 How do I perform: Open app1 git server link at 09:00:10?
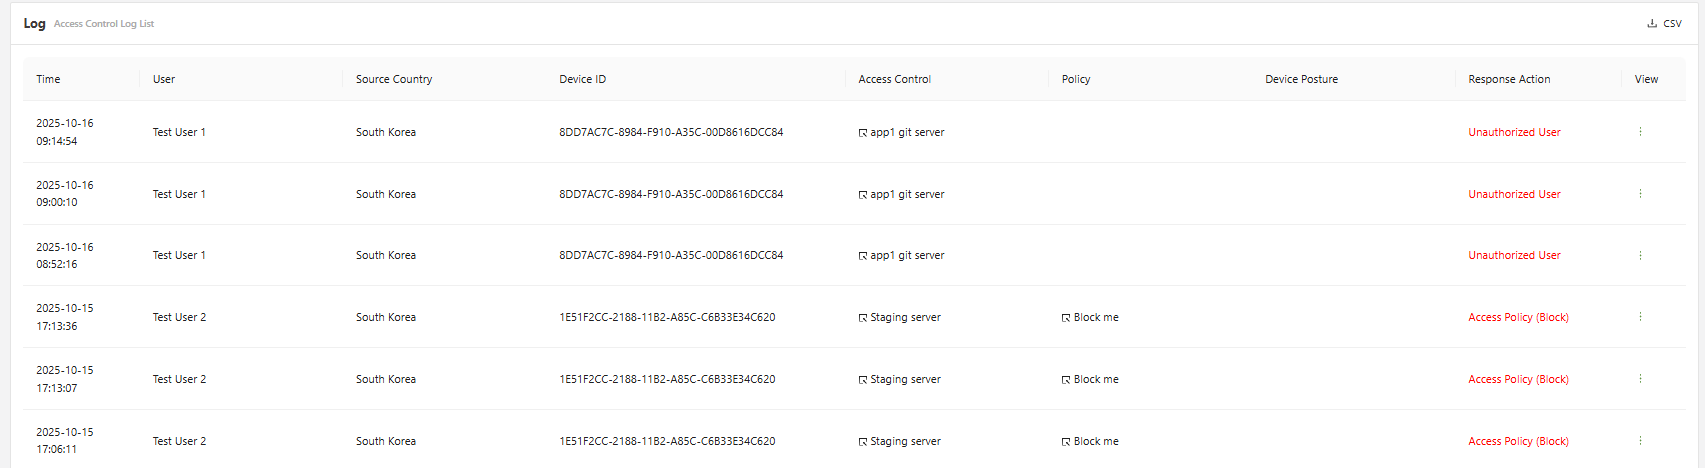(905, 194)
